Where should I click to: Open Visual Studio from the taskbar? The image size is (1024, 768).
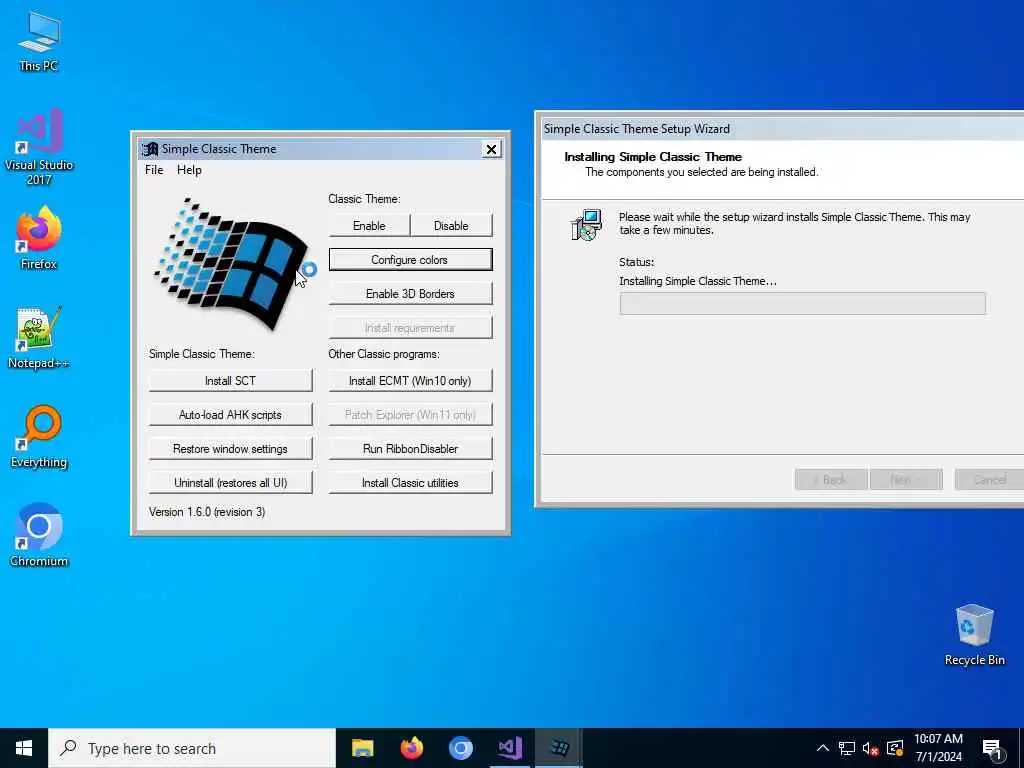pos(509,748)
